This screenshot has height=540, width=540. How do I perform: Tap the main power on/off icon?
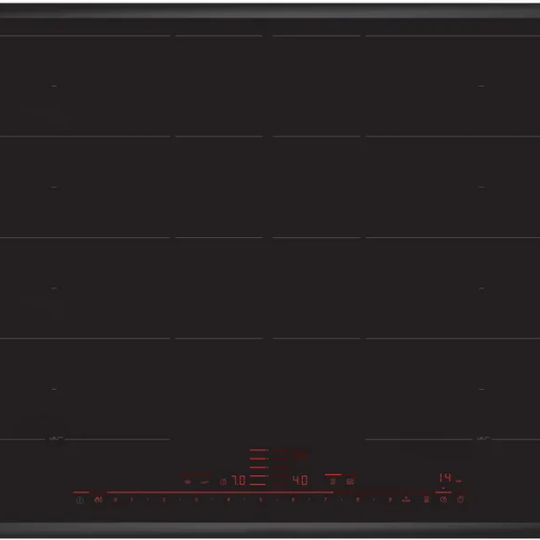tap(80, 500)
